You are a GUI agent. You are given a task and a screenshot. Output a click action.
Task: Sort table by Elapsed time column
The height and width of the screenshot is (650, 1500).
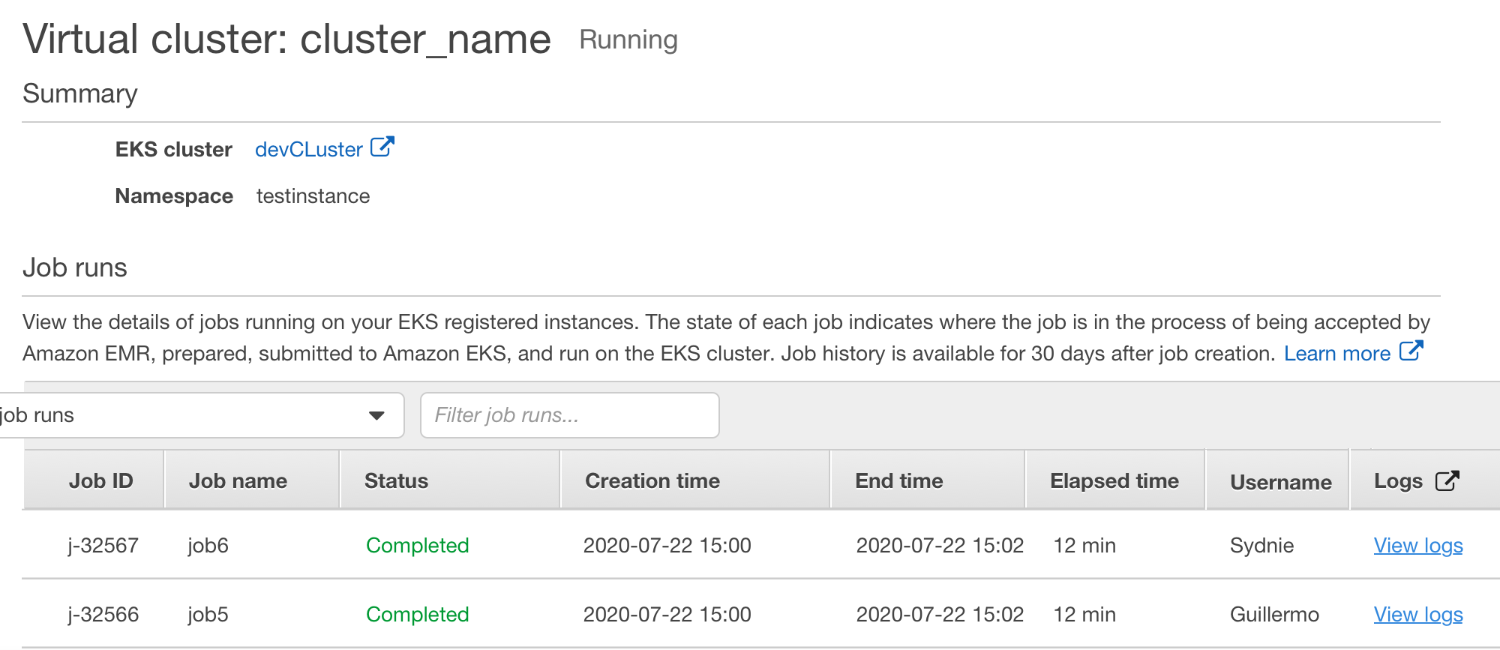tap(1114, 481)
